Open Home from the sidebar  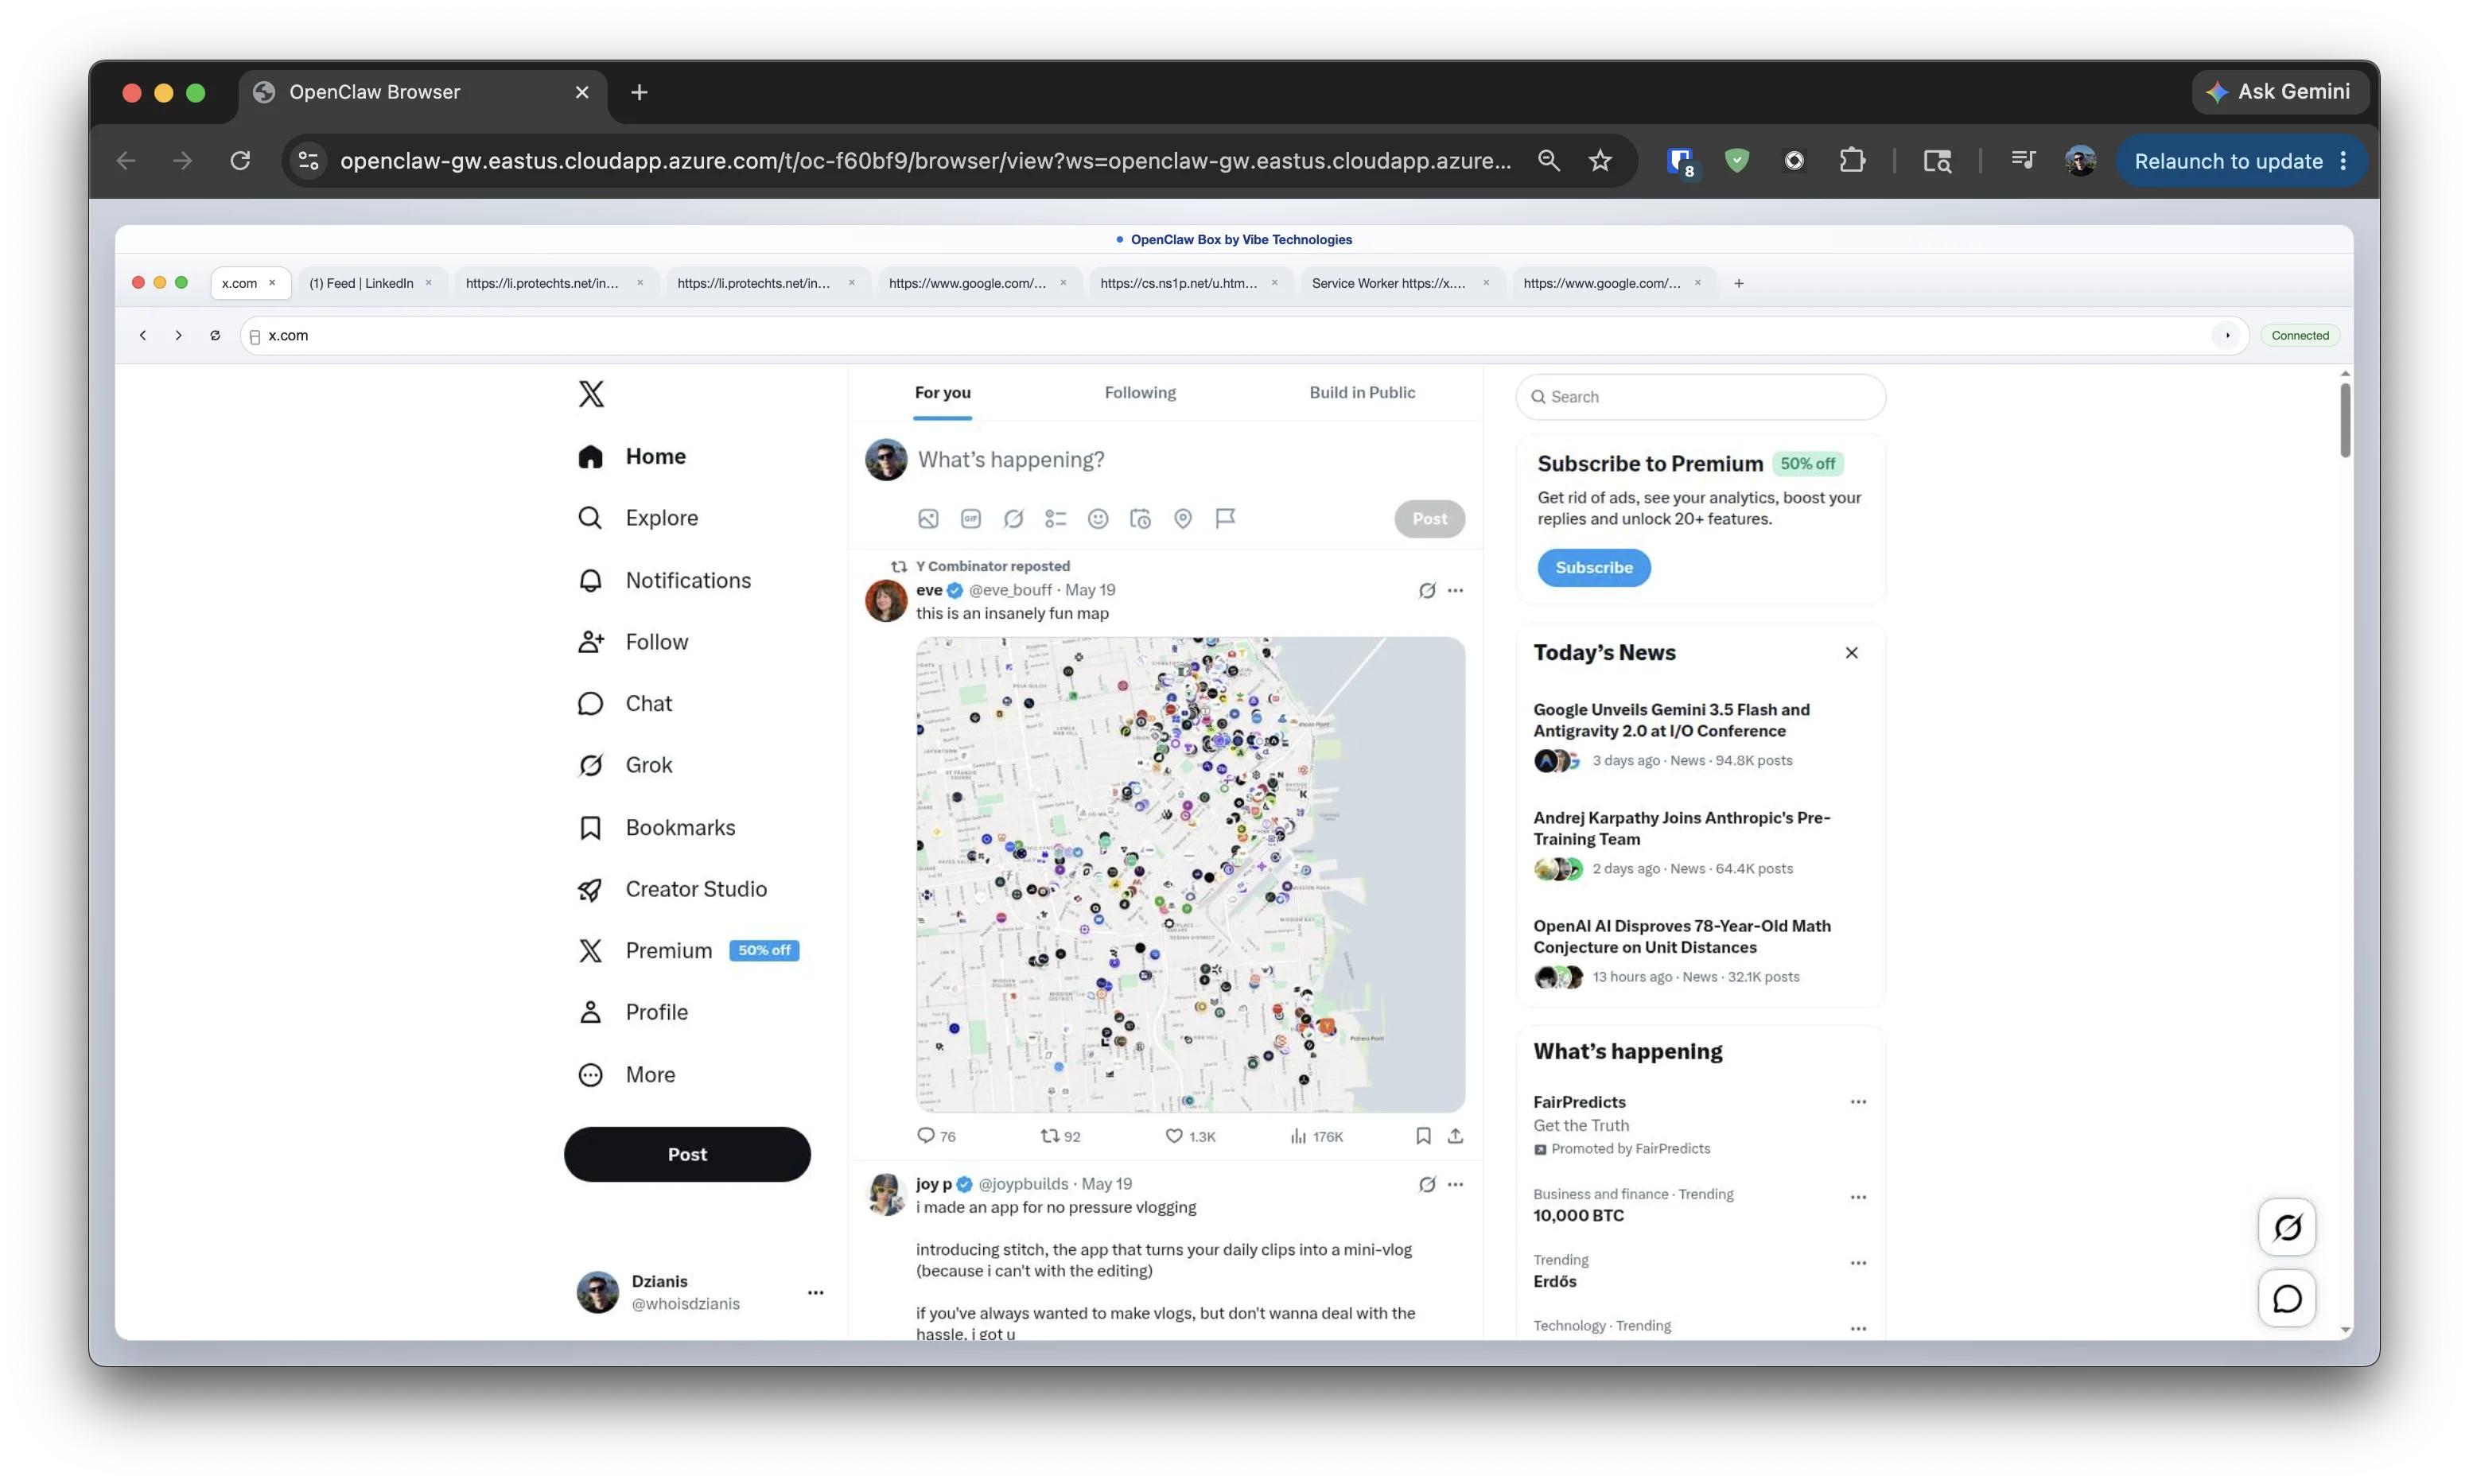click(x=632, y=456)
